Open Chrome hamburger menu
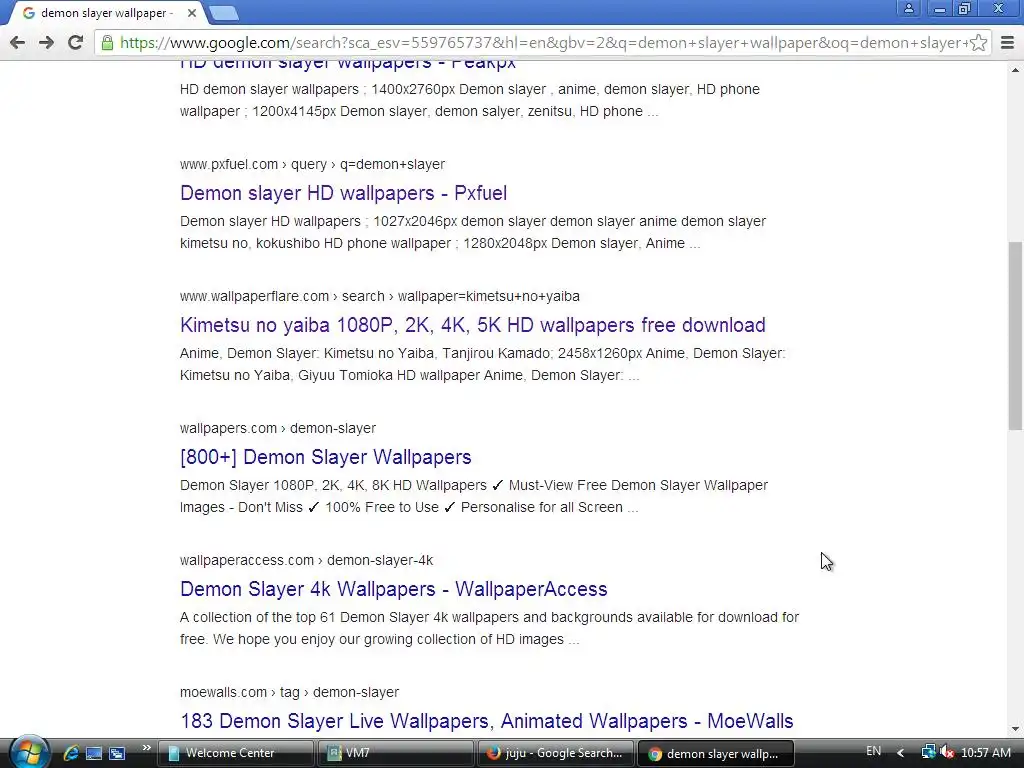This screenshot has height=768, width=1024. (1007, 43)
